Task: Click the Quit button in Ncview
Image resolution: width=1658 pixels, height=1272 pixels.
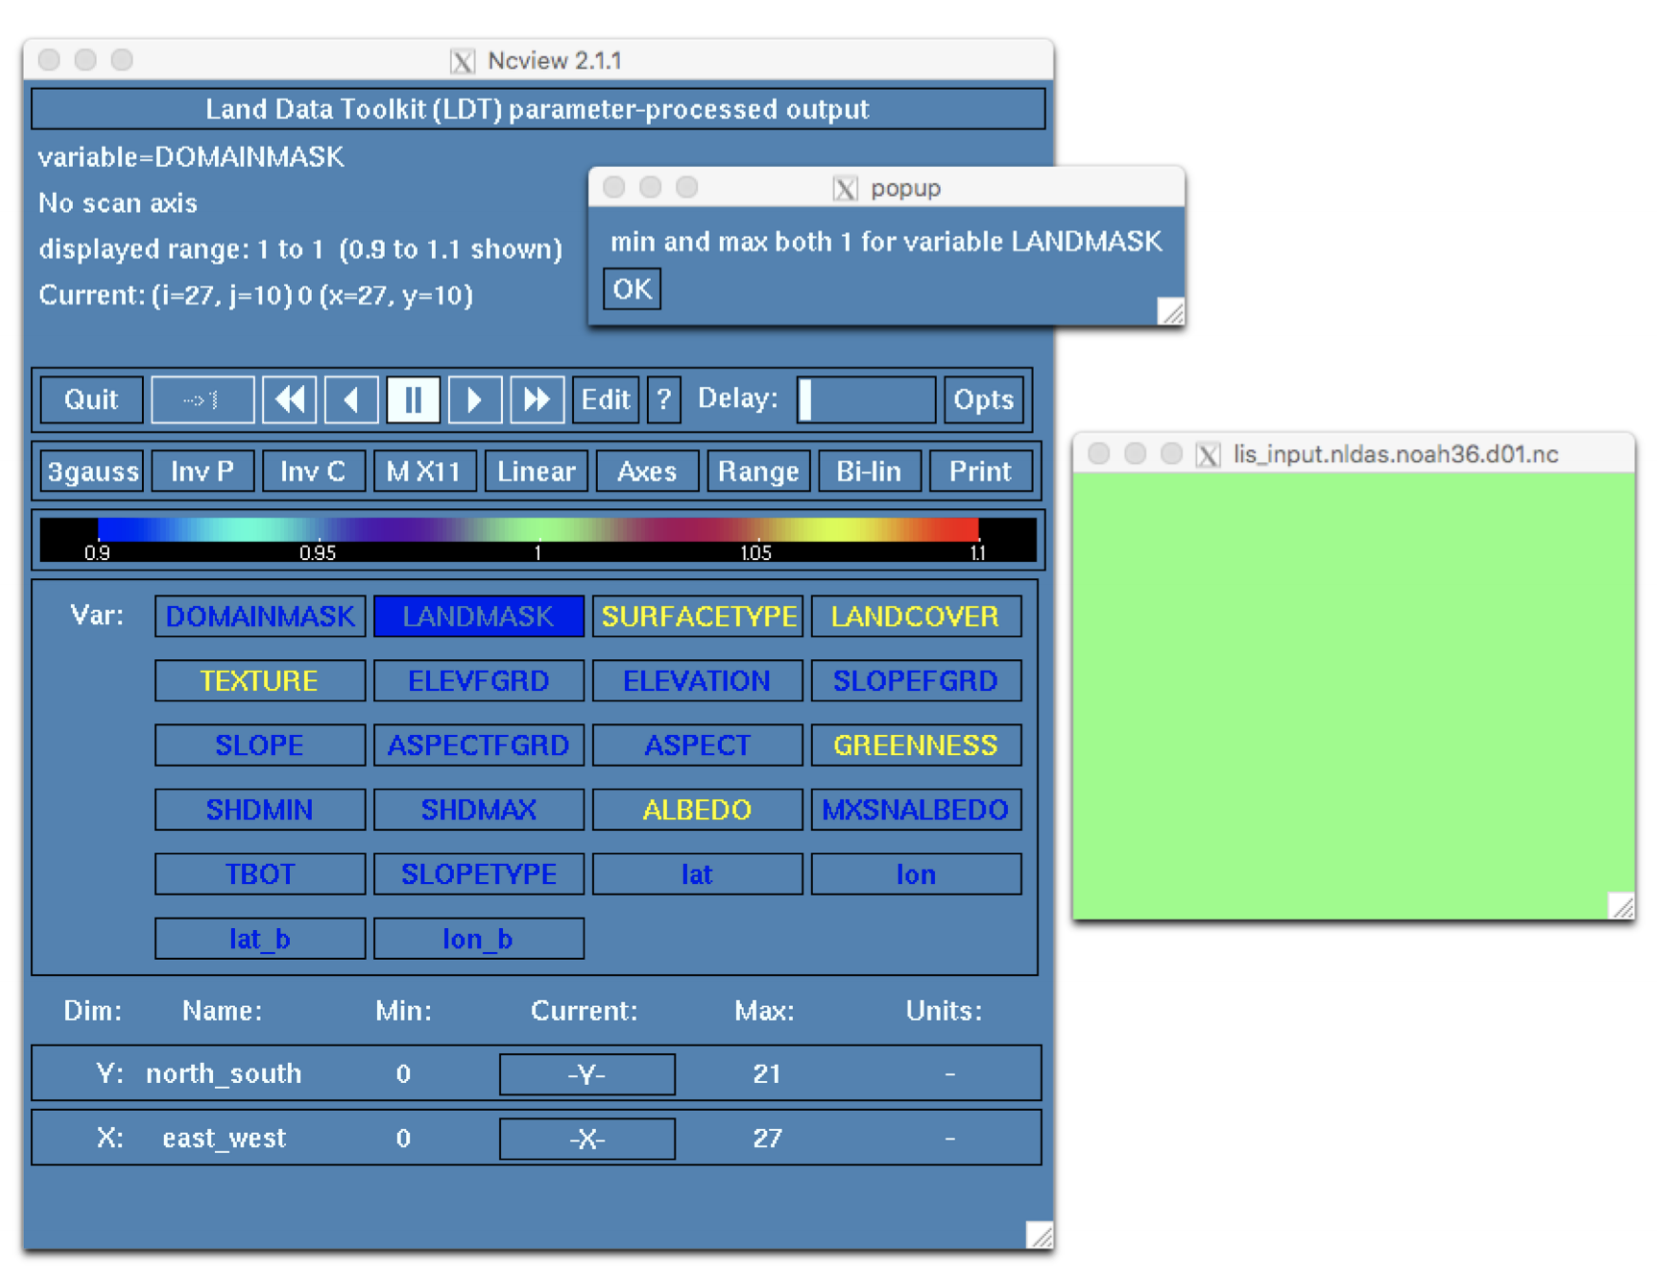Action: (x=91, y=400)
